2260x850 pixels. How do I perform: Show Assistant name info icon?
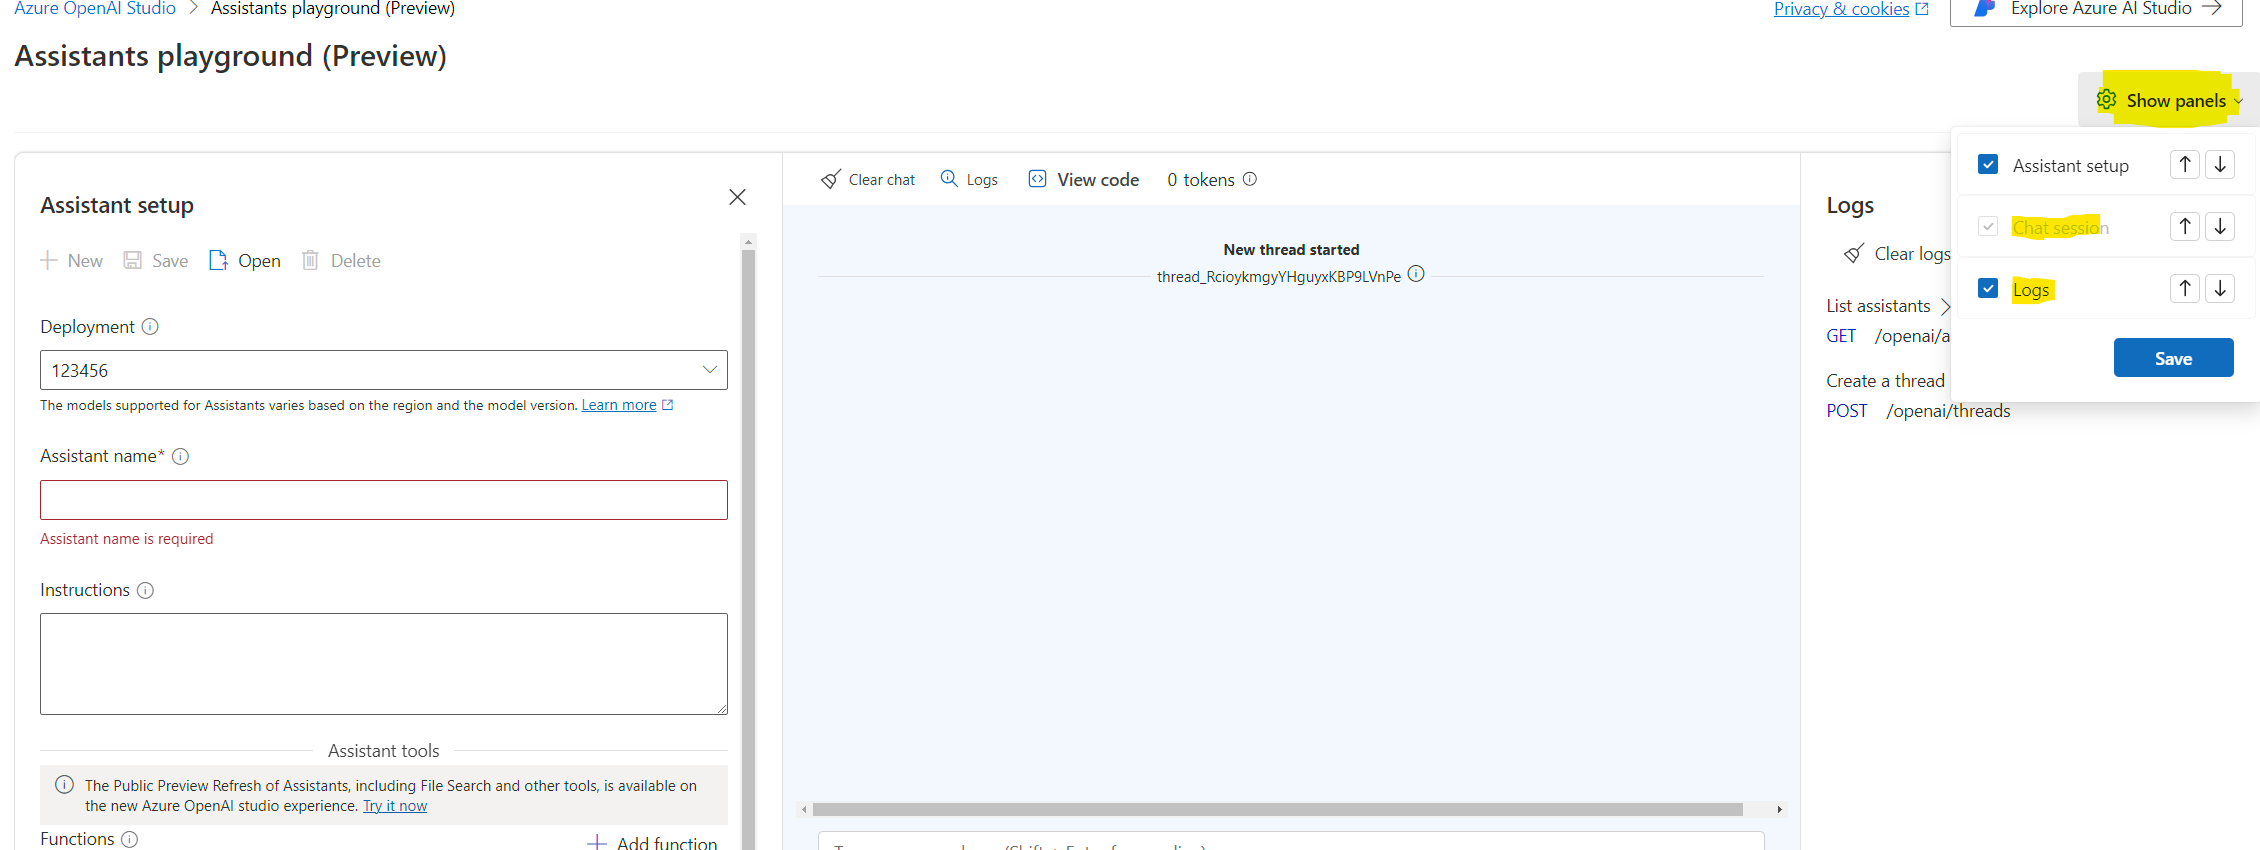coord(180,456)
